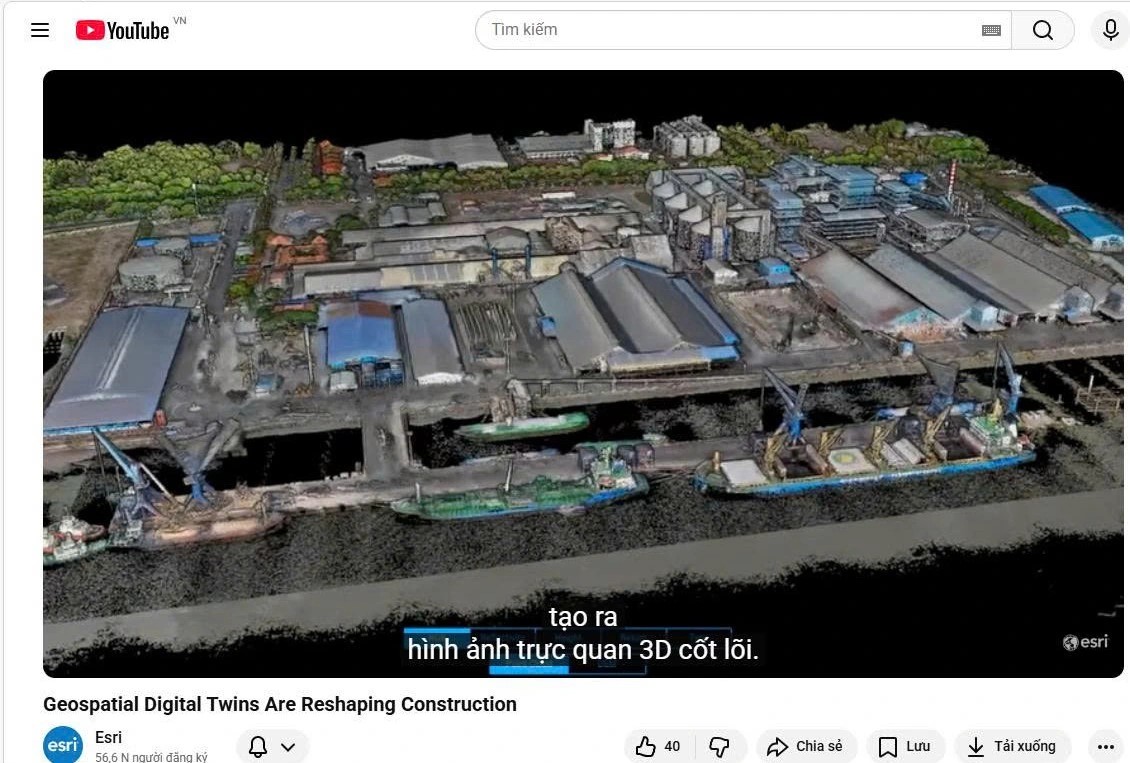Open the Esri channel page
The height and width of the screenshot is (763, 1130).
click(x=108, y=737)
